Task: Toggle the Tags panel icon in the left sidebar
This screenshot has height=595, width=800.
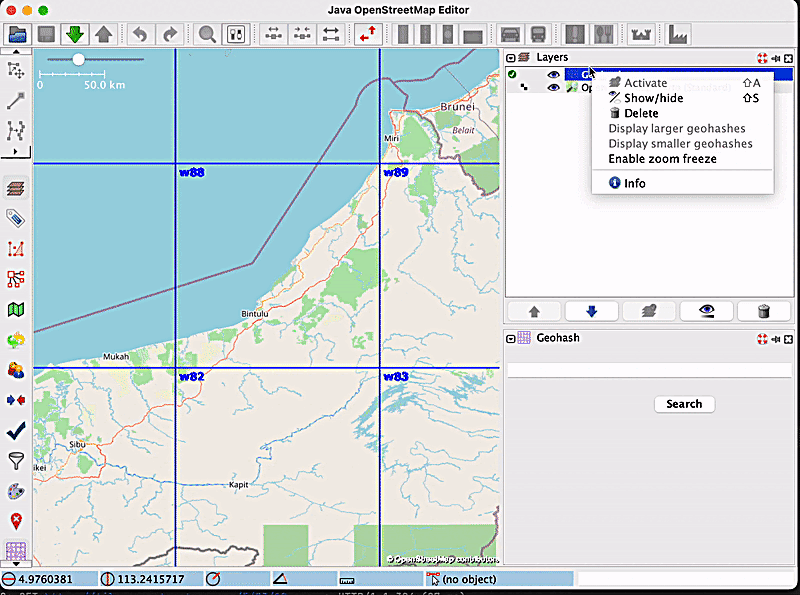Action: coord(16,219)
